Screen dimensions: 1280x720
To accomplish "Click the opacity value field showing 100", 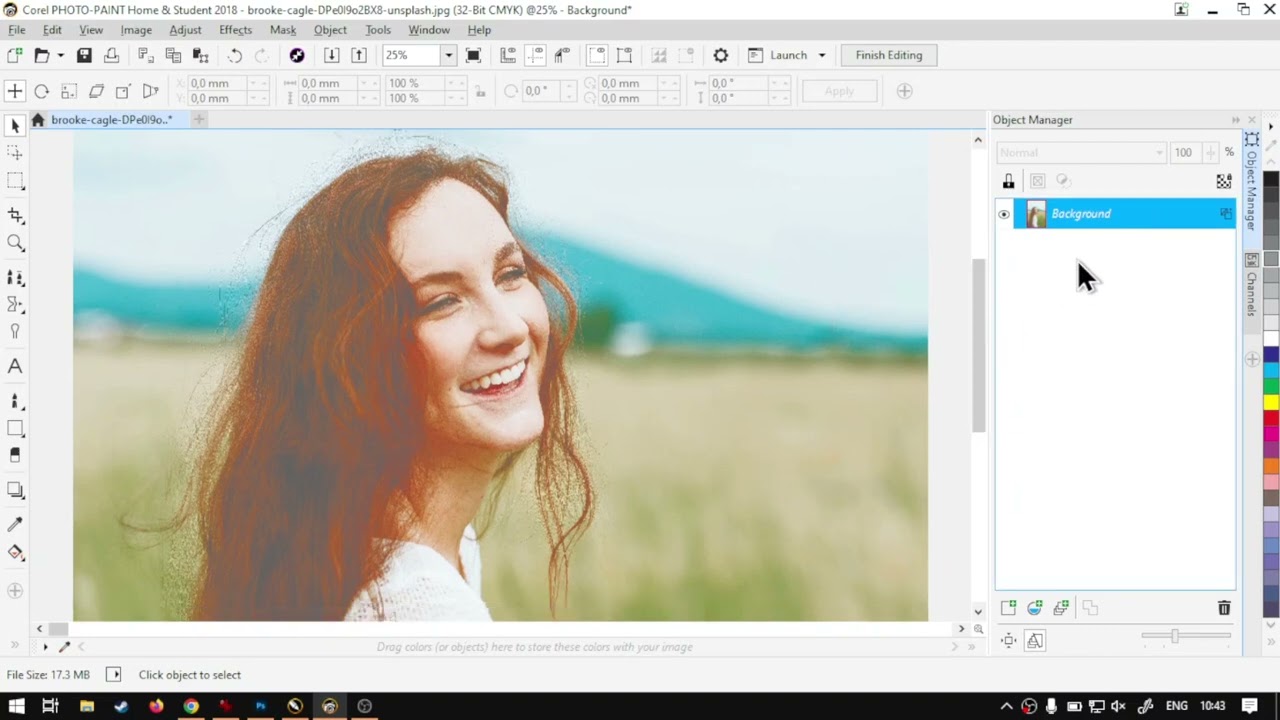I will point(1186,153).
